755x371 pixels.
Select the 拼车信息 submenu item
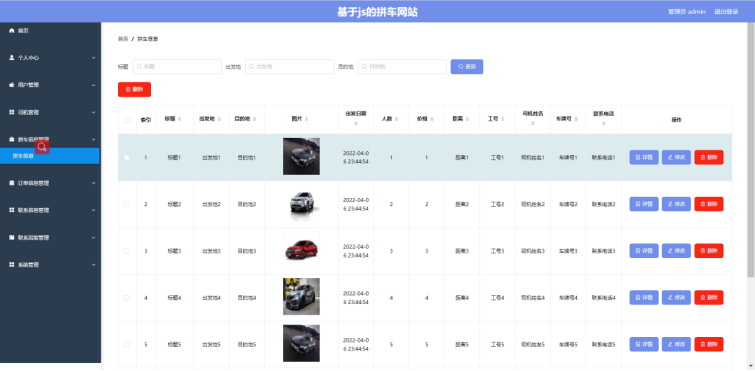point(50,156)
